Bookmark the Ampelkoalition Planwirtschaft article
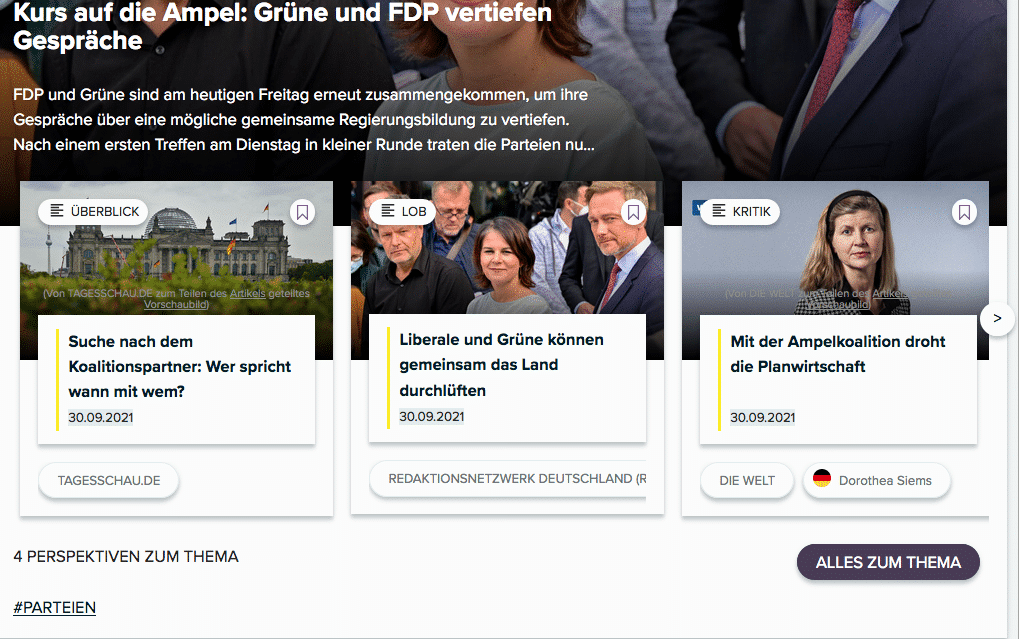The width and height of the screenshot is (1019, 639). [964, 212]
